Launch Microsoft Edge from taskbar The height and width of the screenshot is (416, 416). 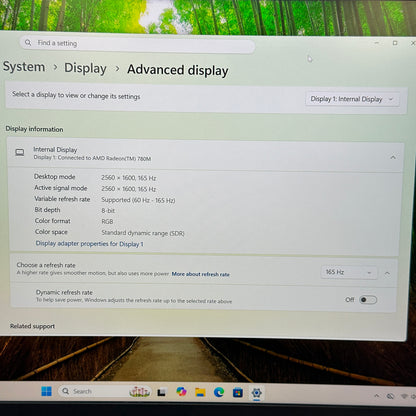(x=219, y=392)
